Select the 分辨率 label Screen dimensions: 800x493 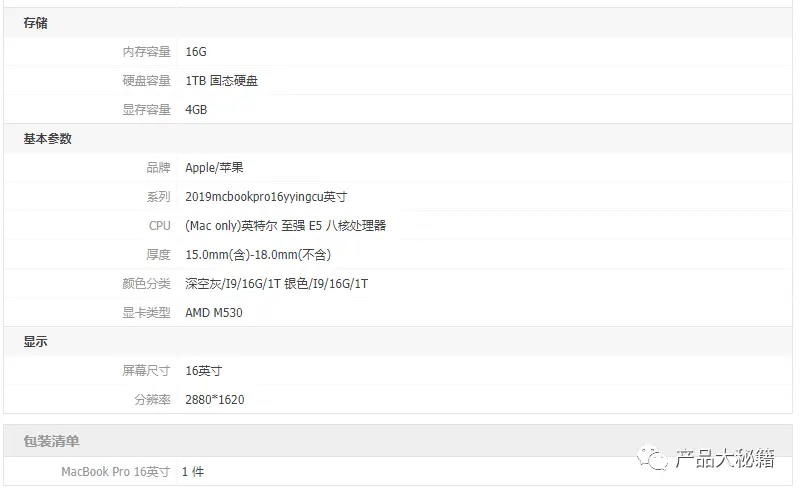(x=153, y=400)
